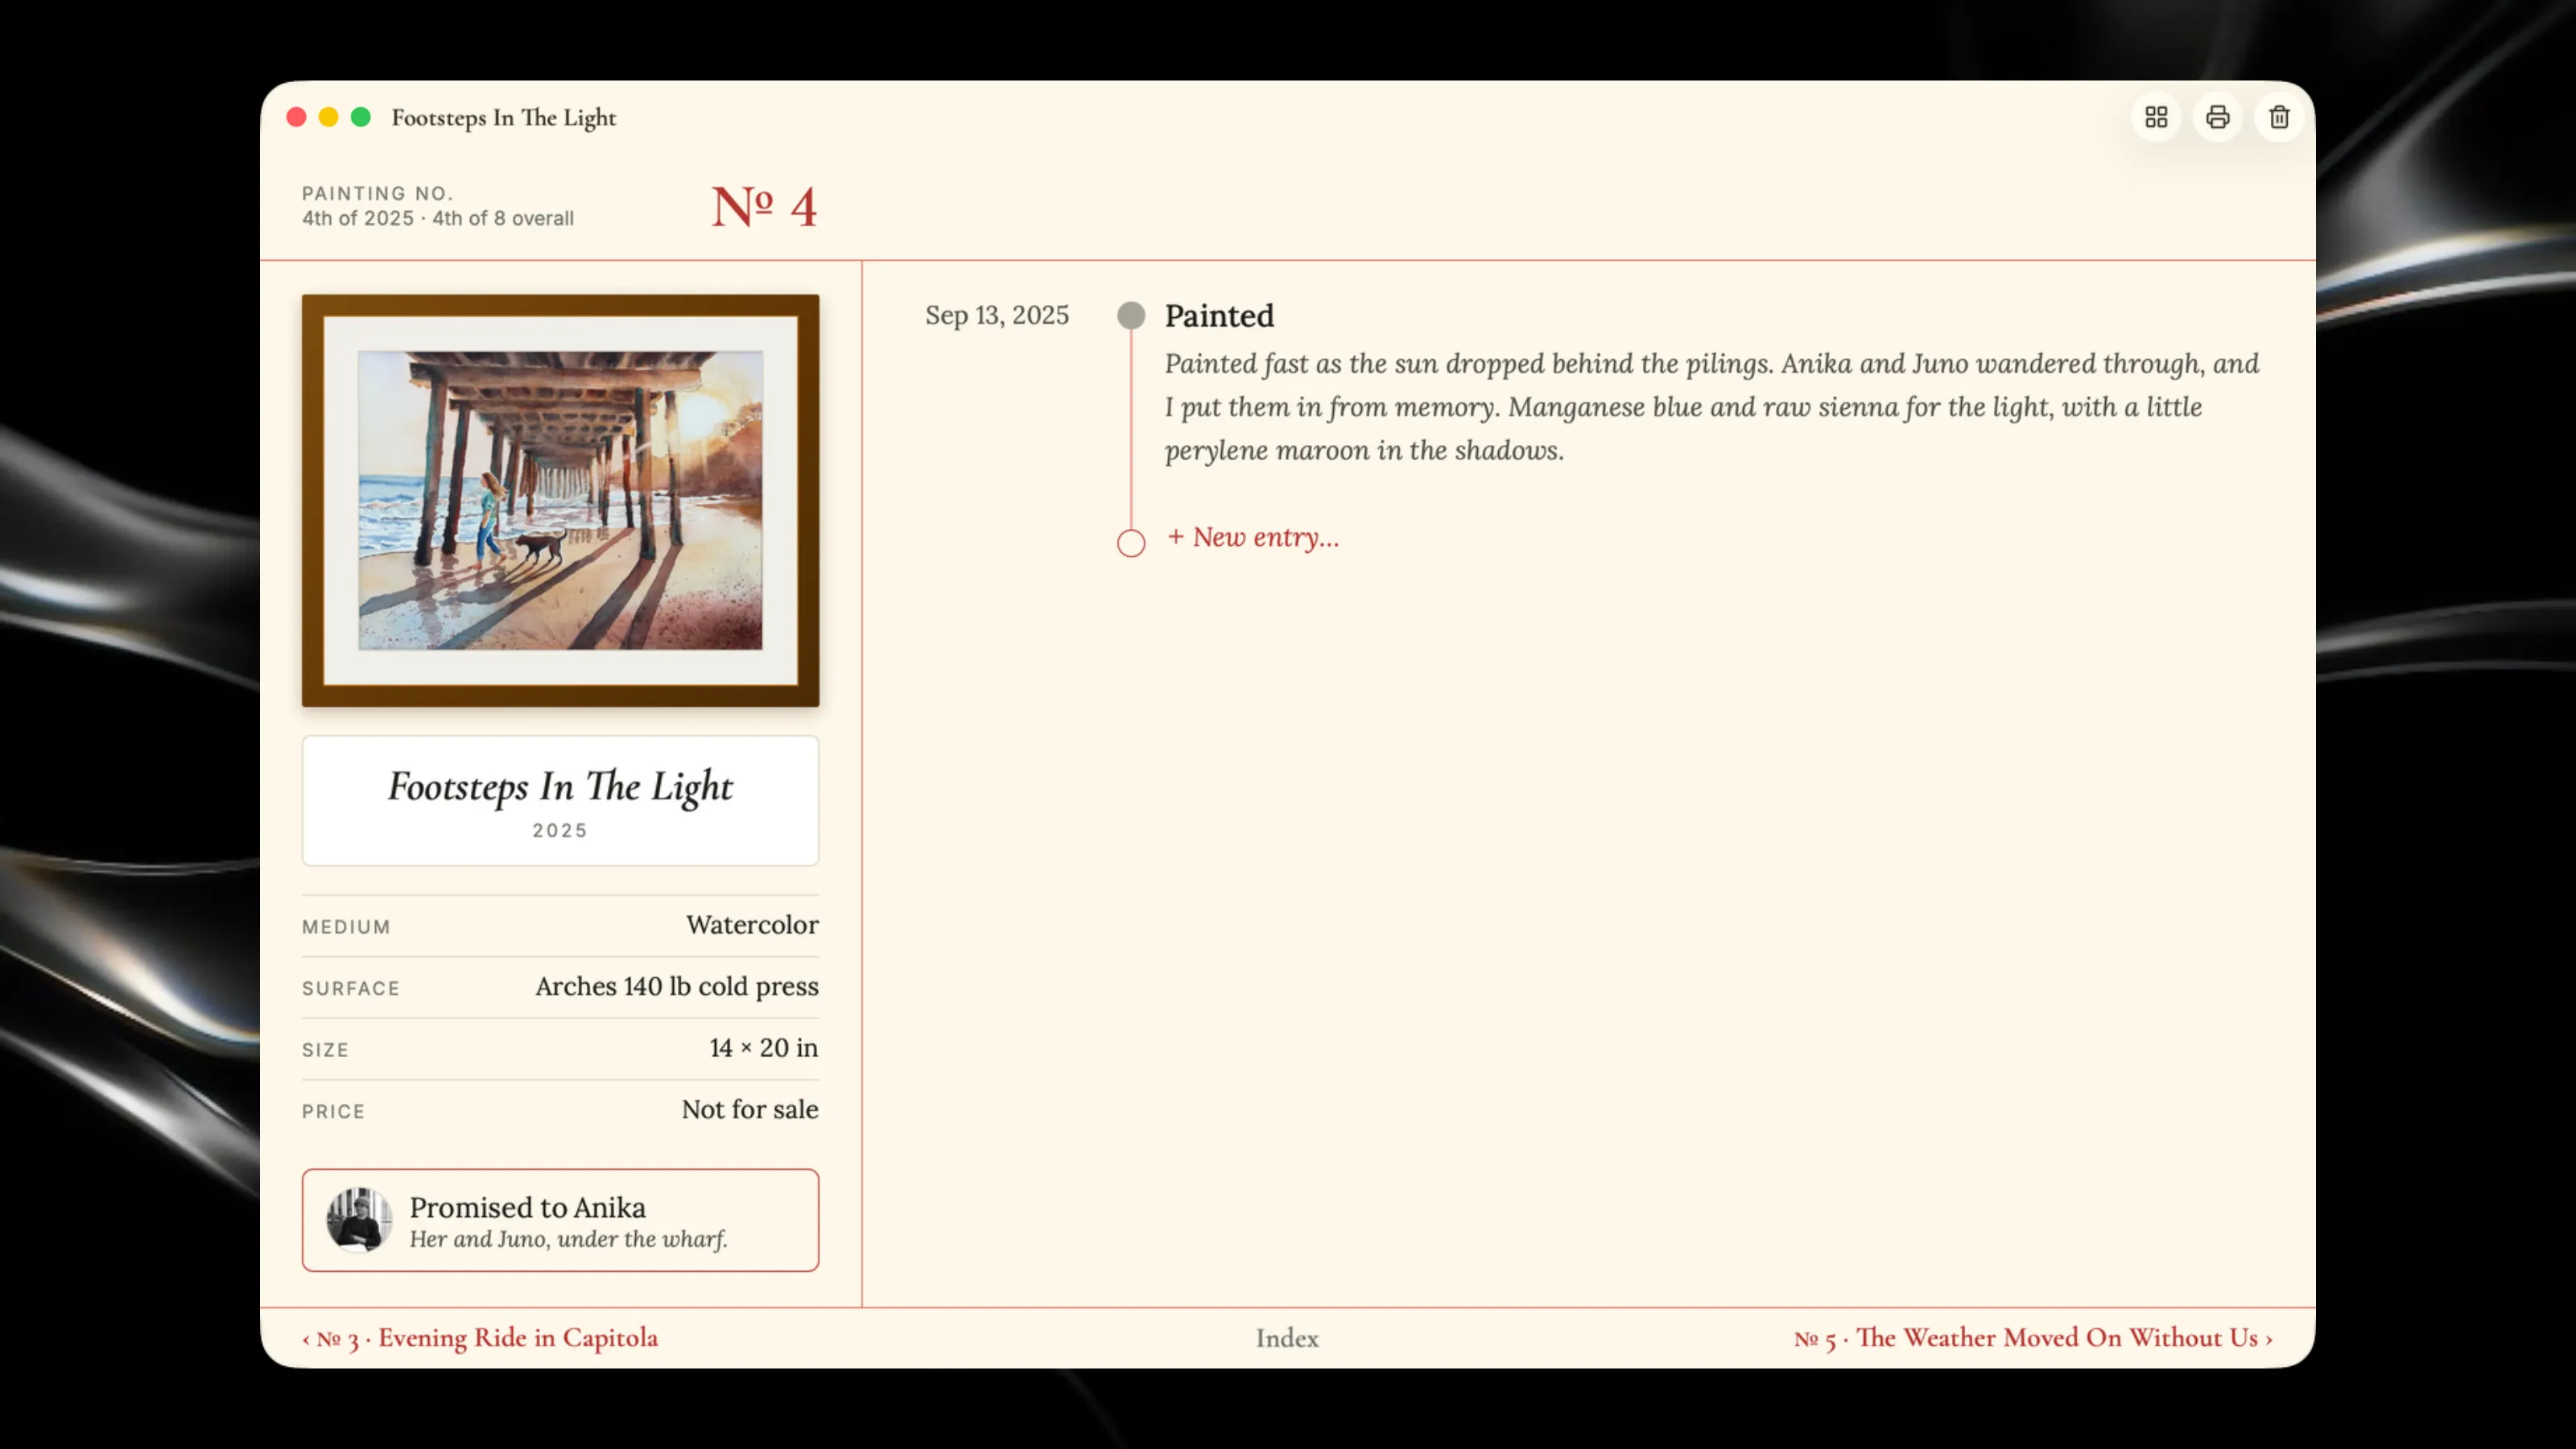Go to previous painting Evening Ride in Capitola

(480, 1338)
